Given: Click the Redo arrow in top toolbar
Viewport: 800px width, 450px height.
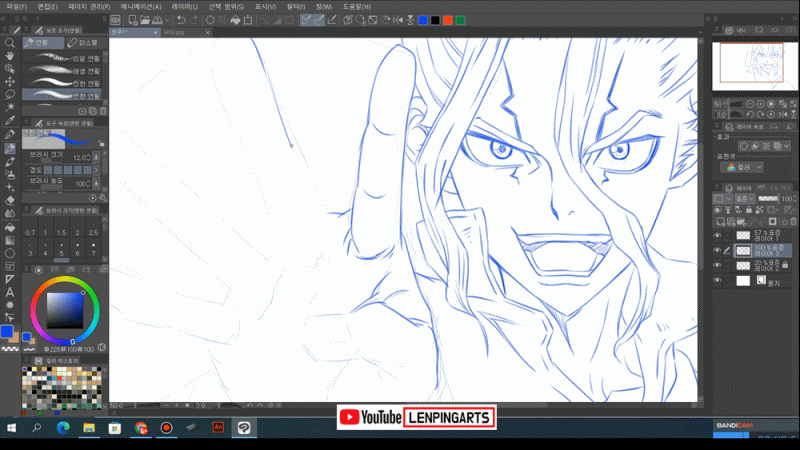Looking at the screenshot, I should (x=194, y=20).
